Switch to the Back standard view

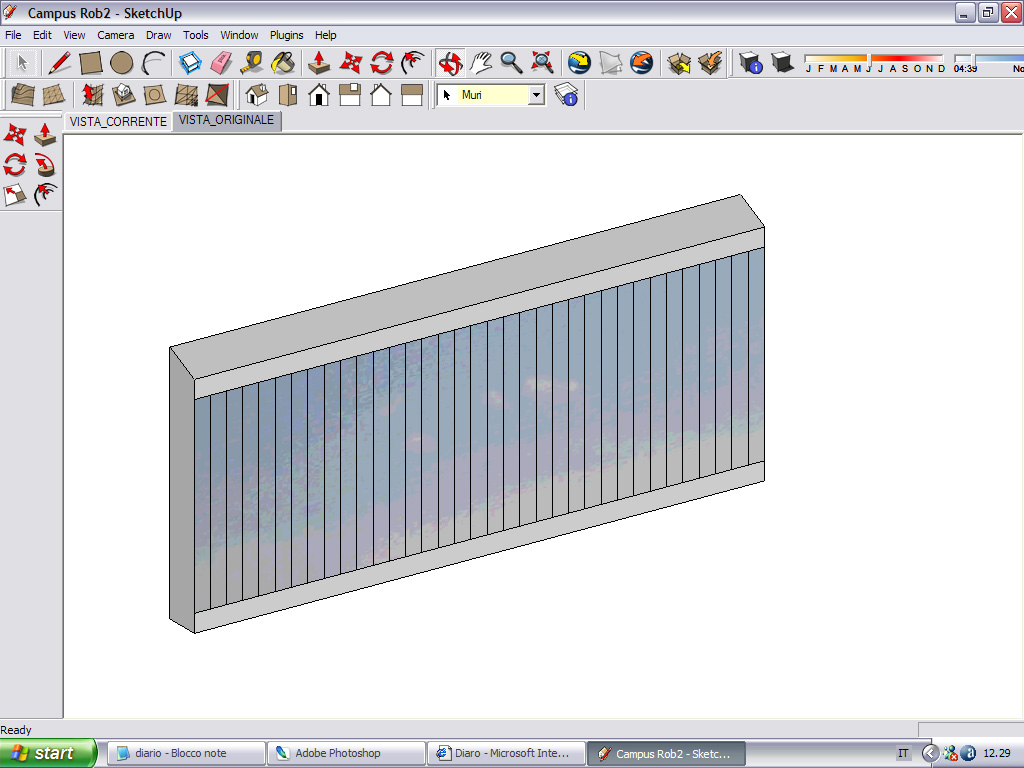pos(381,95)
